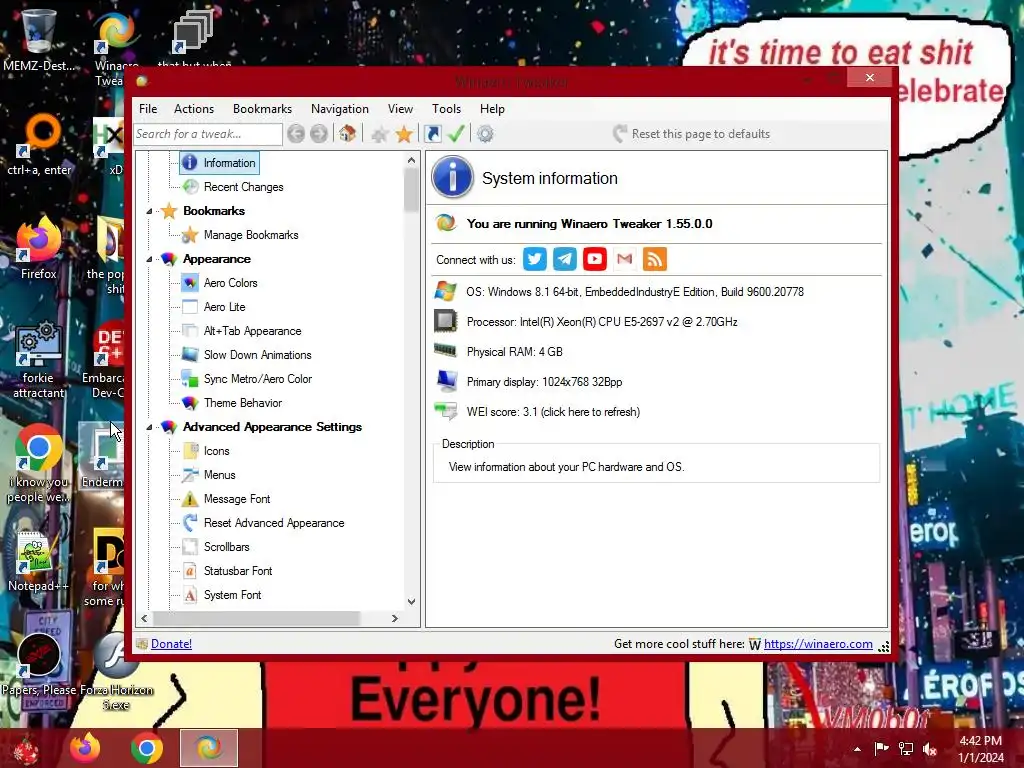This screenshot has height=768, width=1024.
Task: Click the muted volume tray icon
Action: pos(930,749)
